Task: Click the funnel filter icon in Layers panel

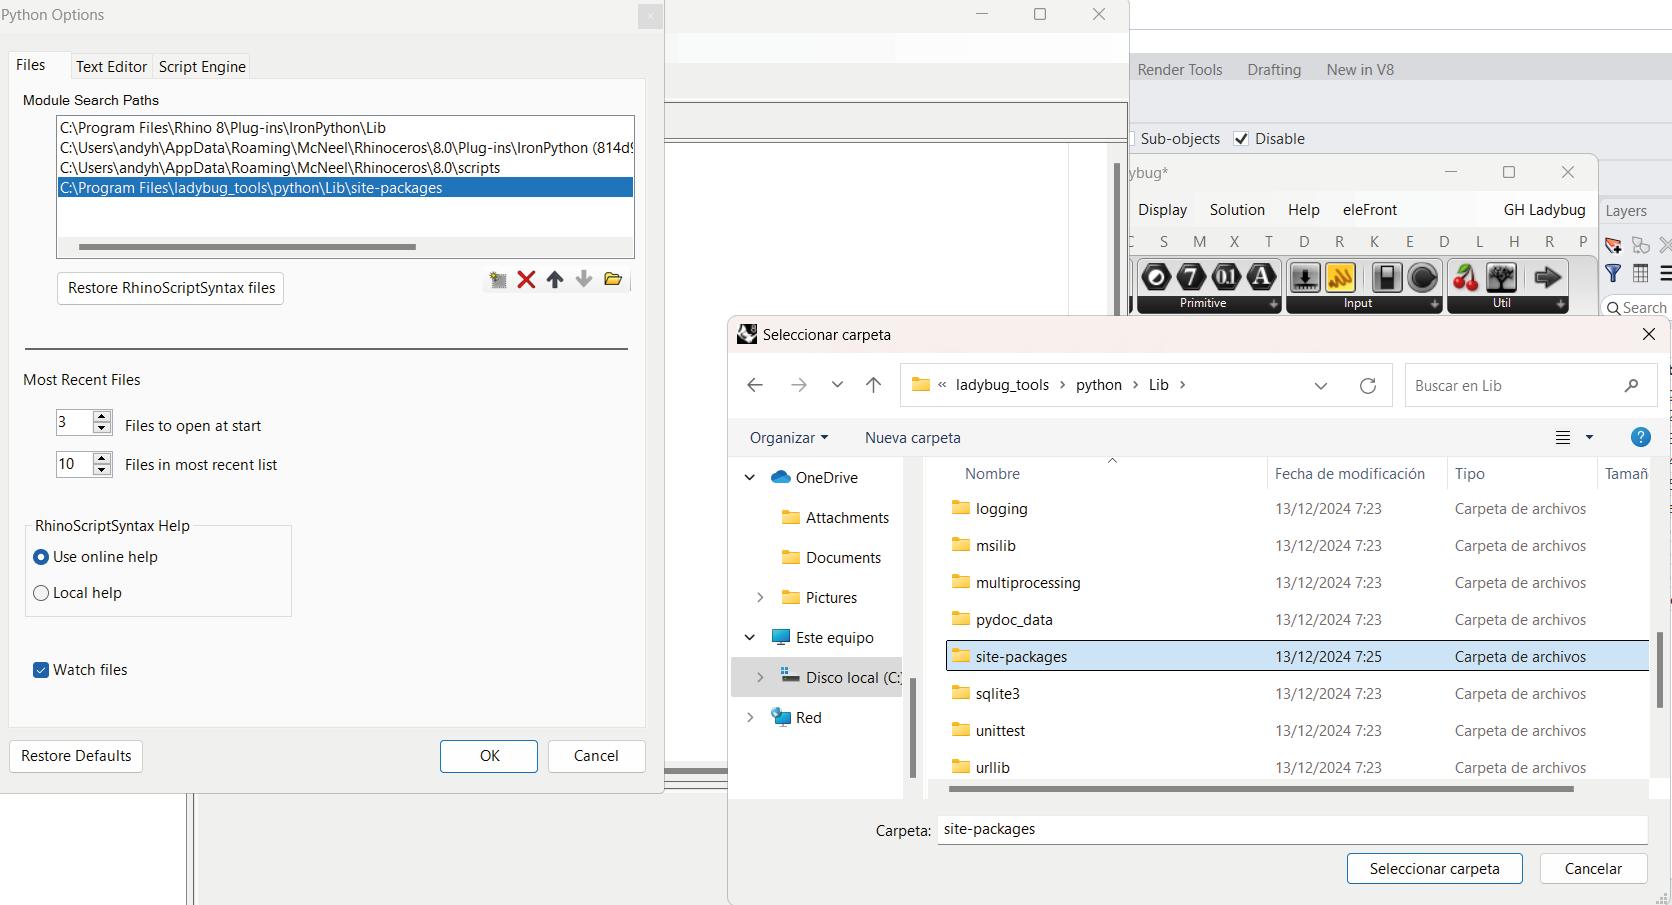Action: point(1613,273)
